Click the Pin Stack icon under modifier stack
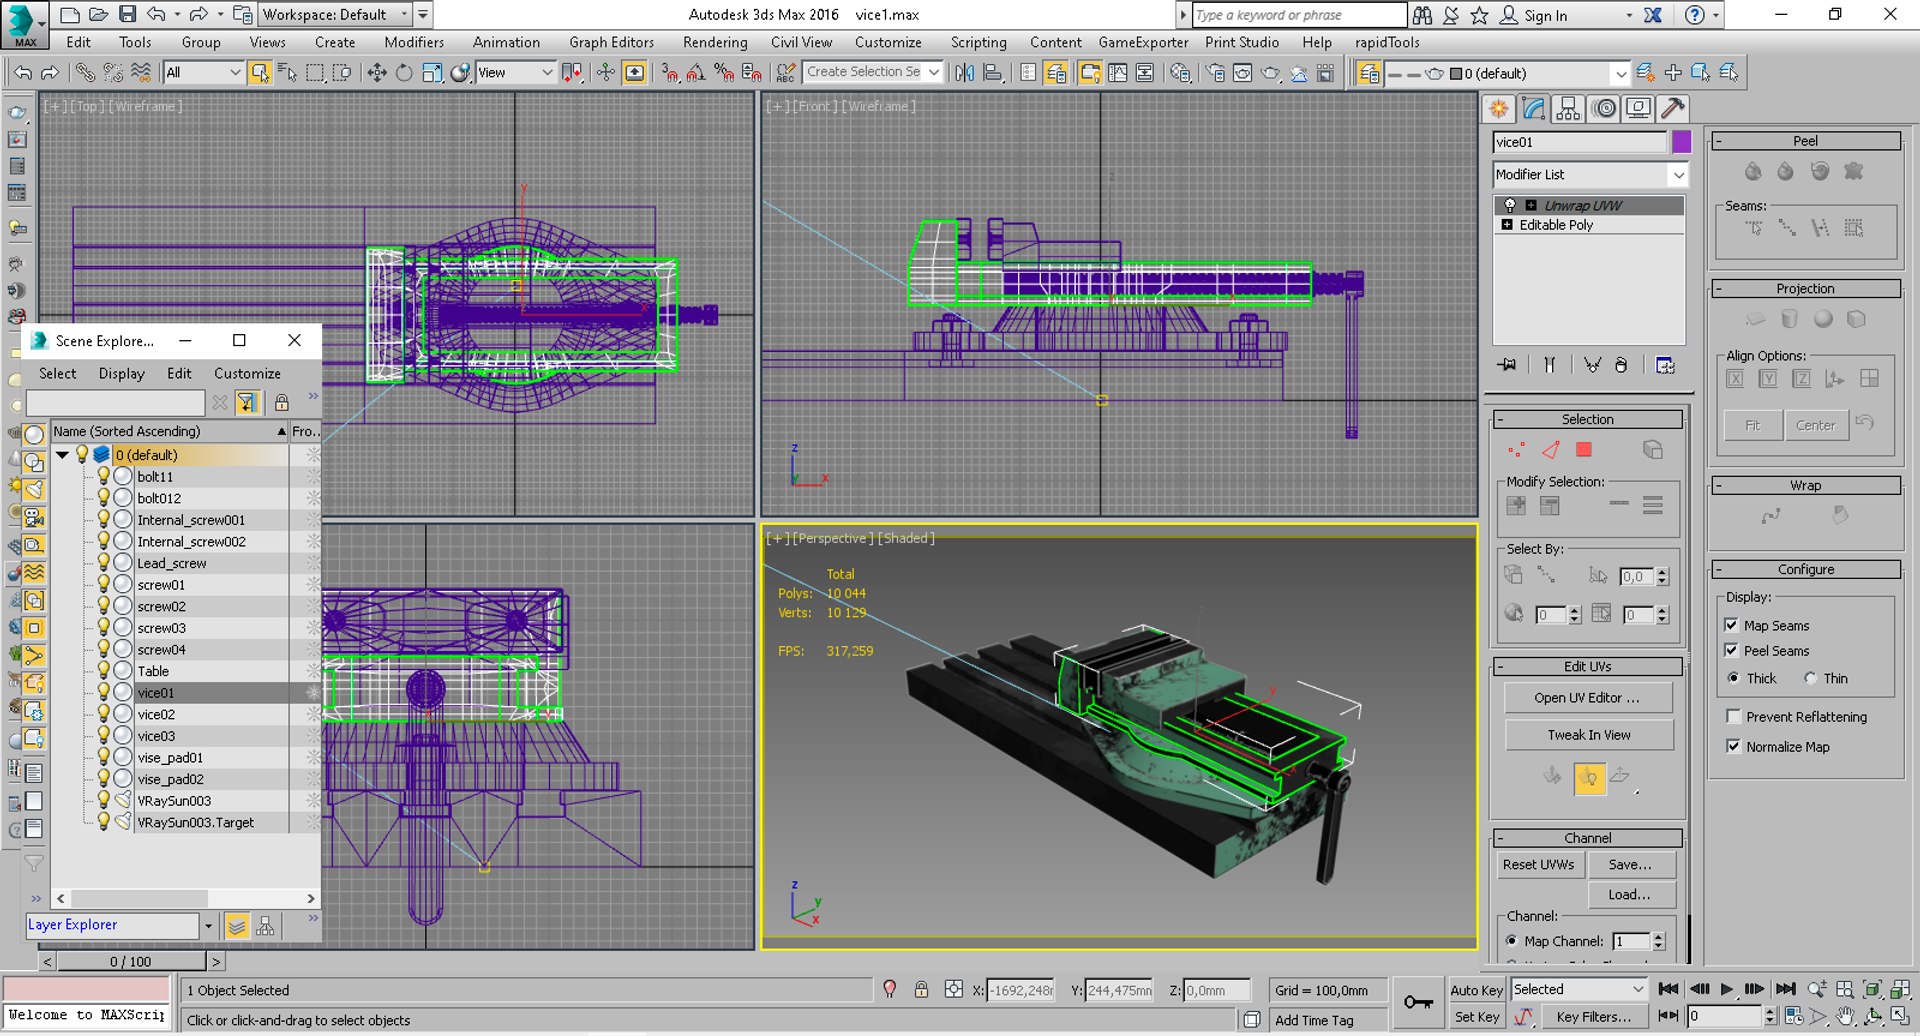 1507,365
